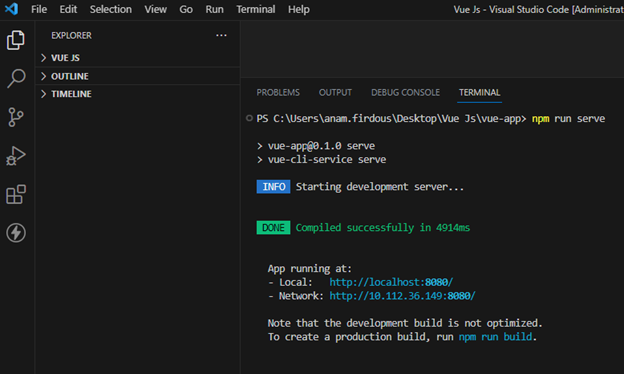Image resolution: width=624 pixels, height=374 pixels.
Task: Open the http://localhost:8080/ link
Action: click(391, 282)
